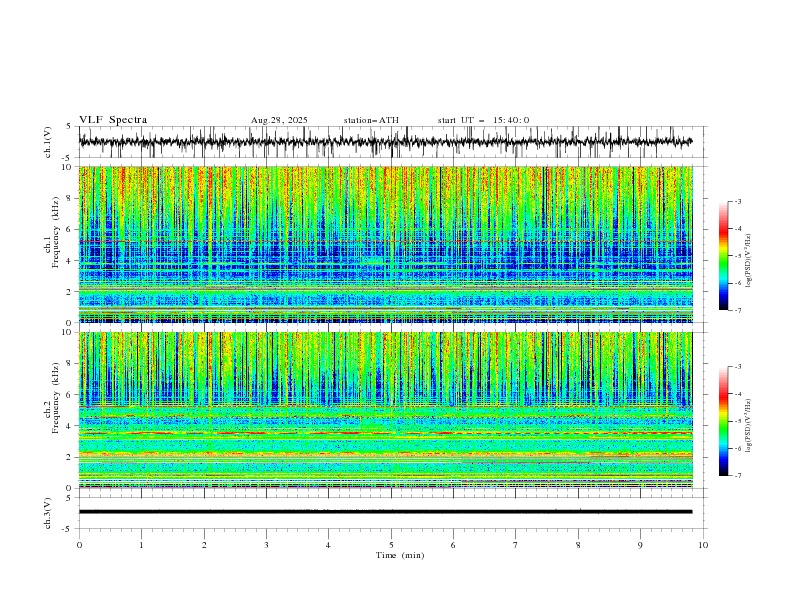The height and width of the screenshot is (612, 792).
Task: Select the date text "Aug.28, 2025"
Action: (x=279, y=120)
